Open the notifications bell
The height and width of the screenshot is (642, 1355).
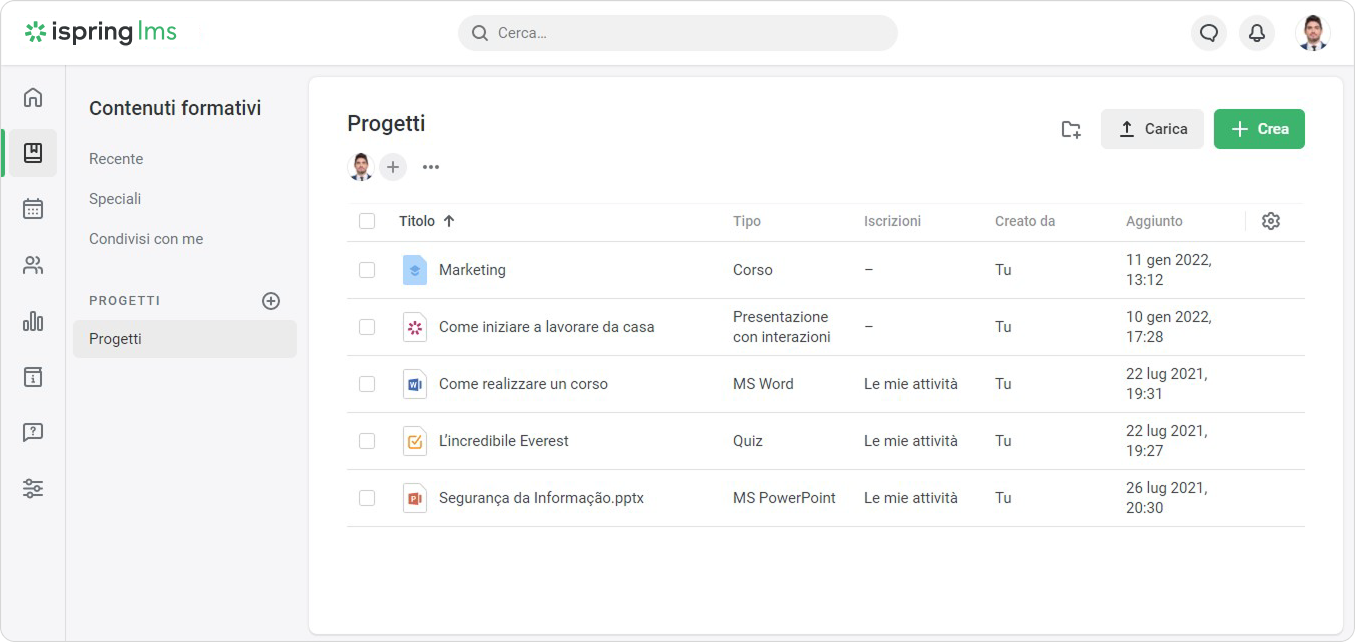click(1257, 33)
